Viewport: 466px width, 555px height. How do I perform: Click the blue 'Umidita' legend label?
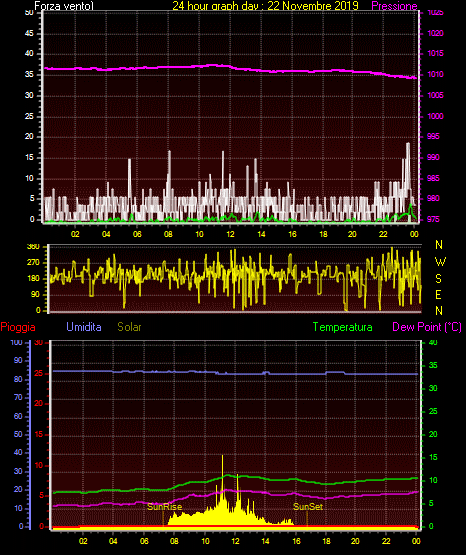point(84,327)
